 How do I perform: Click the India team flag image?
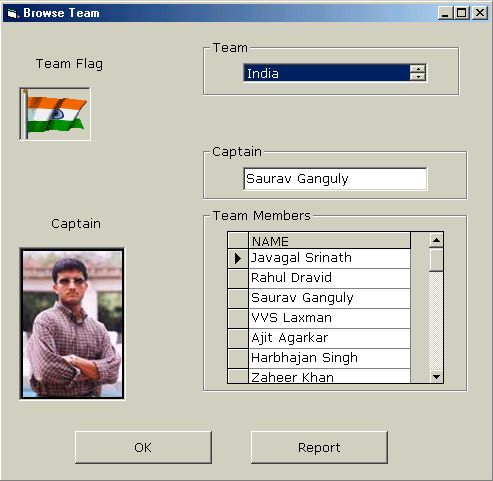coord(55,114)
